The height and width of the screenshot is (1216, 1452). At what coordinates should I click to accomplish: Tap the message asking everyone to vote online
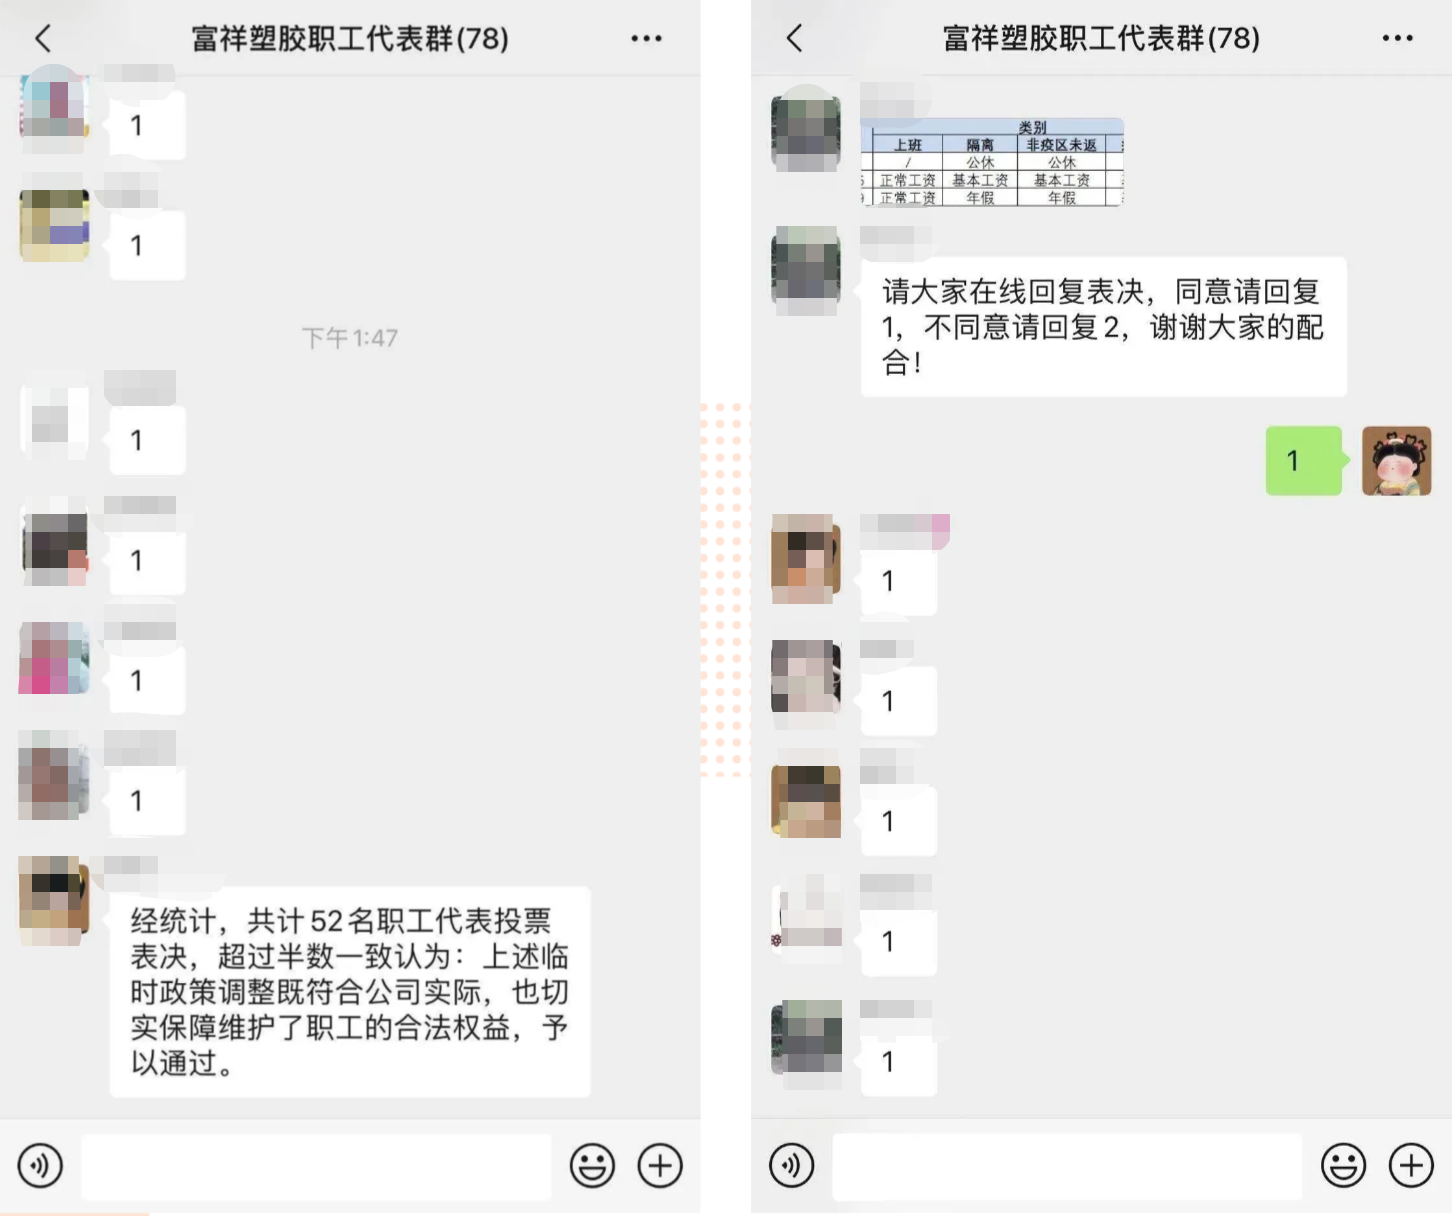click(1103, 327)
